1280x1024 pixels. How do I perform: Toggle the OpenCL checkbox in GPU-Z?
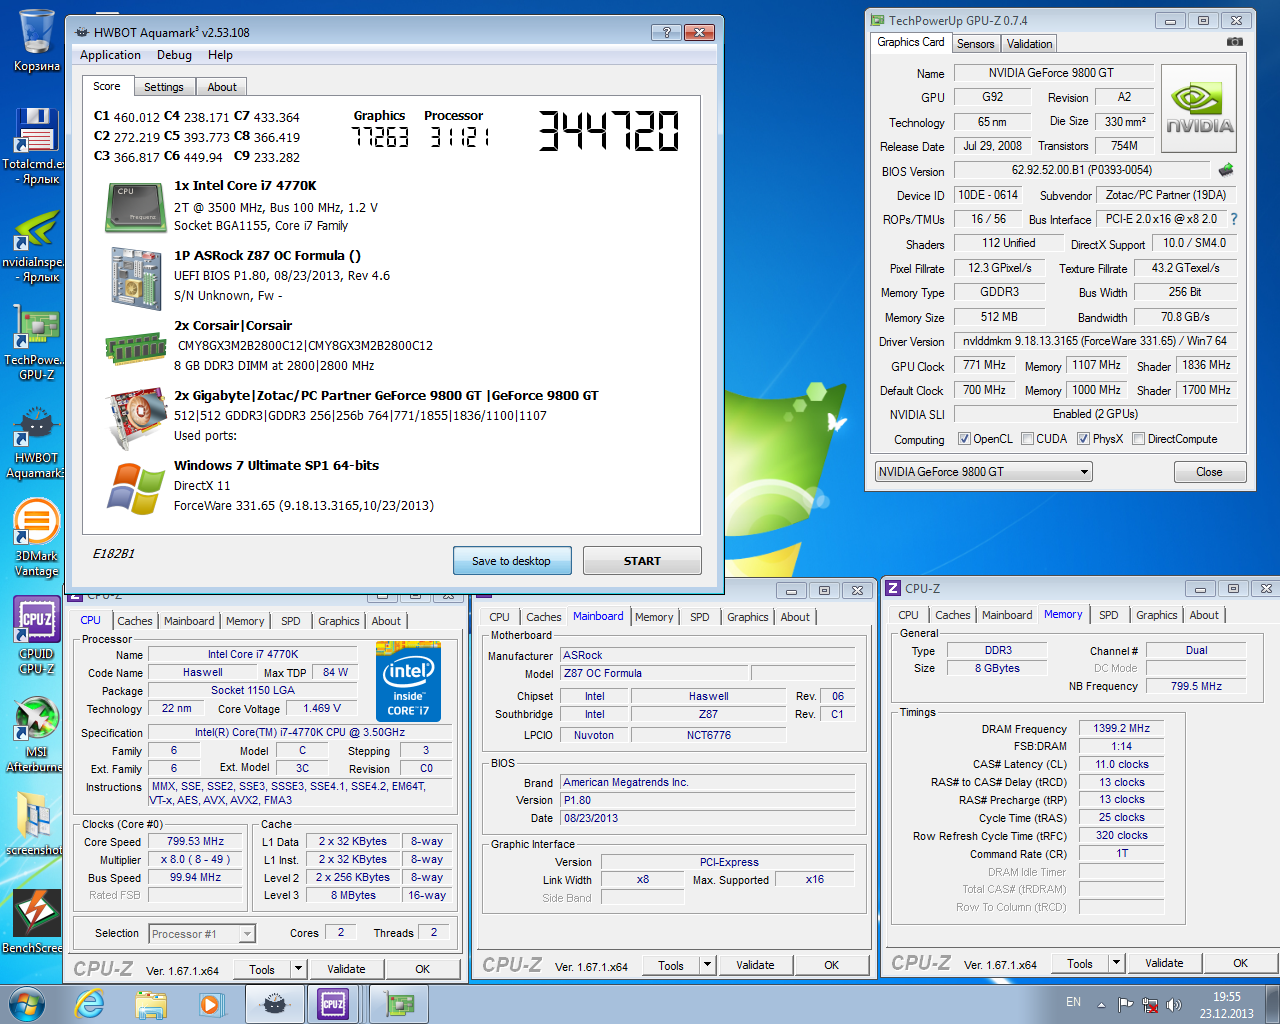(x=964, y=439)
